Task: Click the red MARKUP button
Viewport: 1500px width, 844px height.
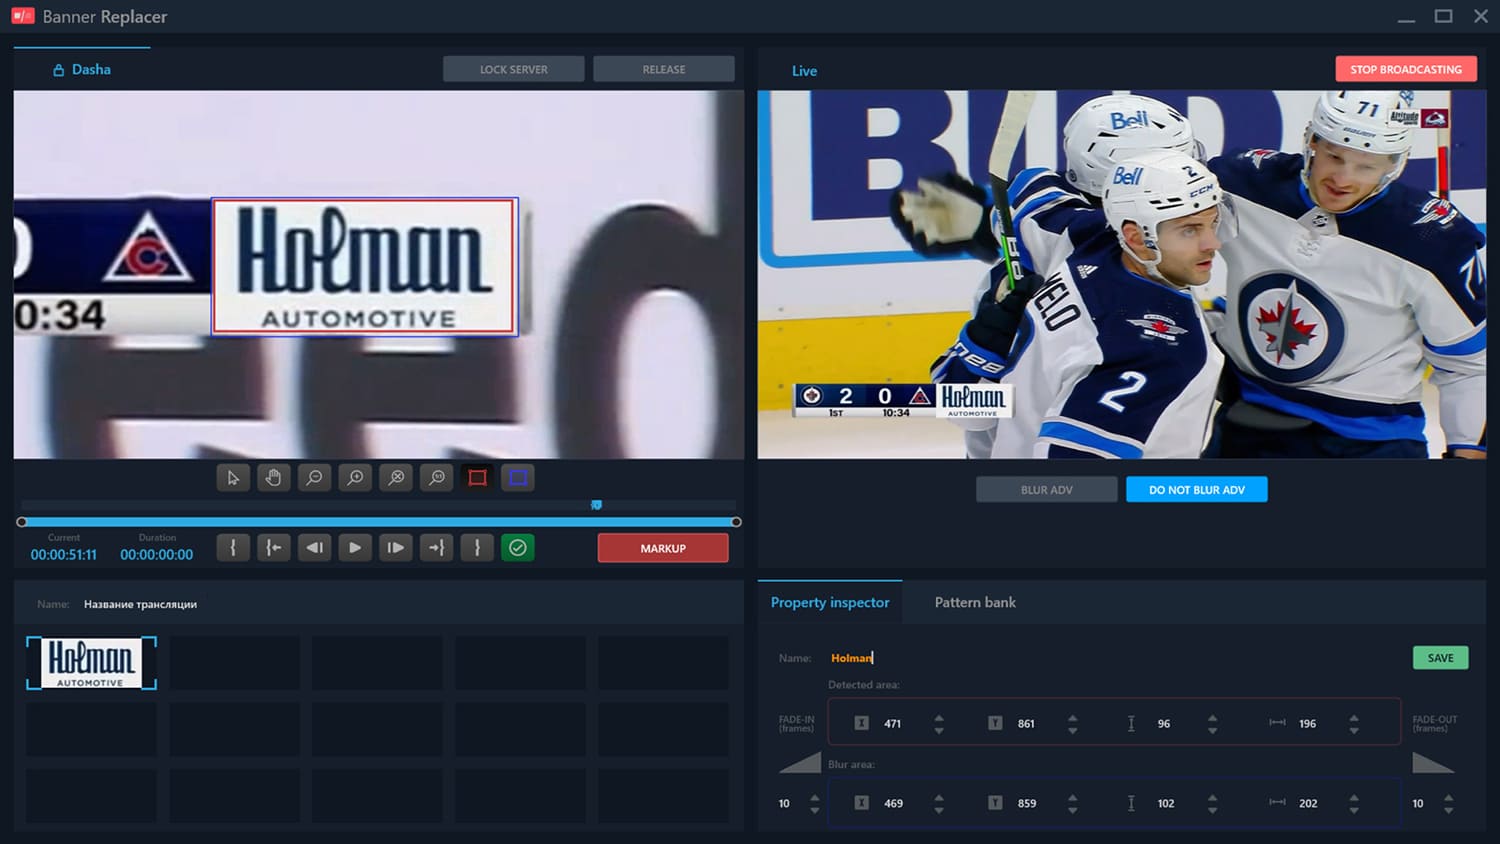Action: pyautogui.click(x=663, y=548)
